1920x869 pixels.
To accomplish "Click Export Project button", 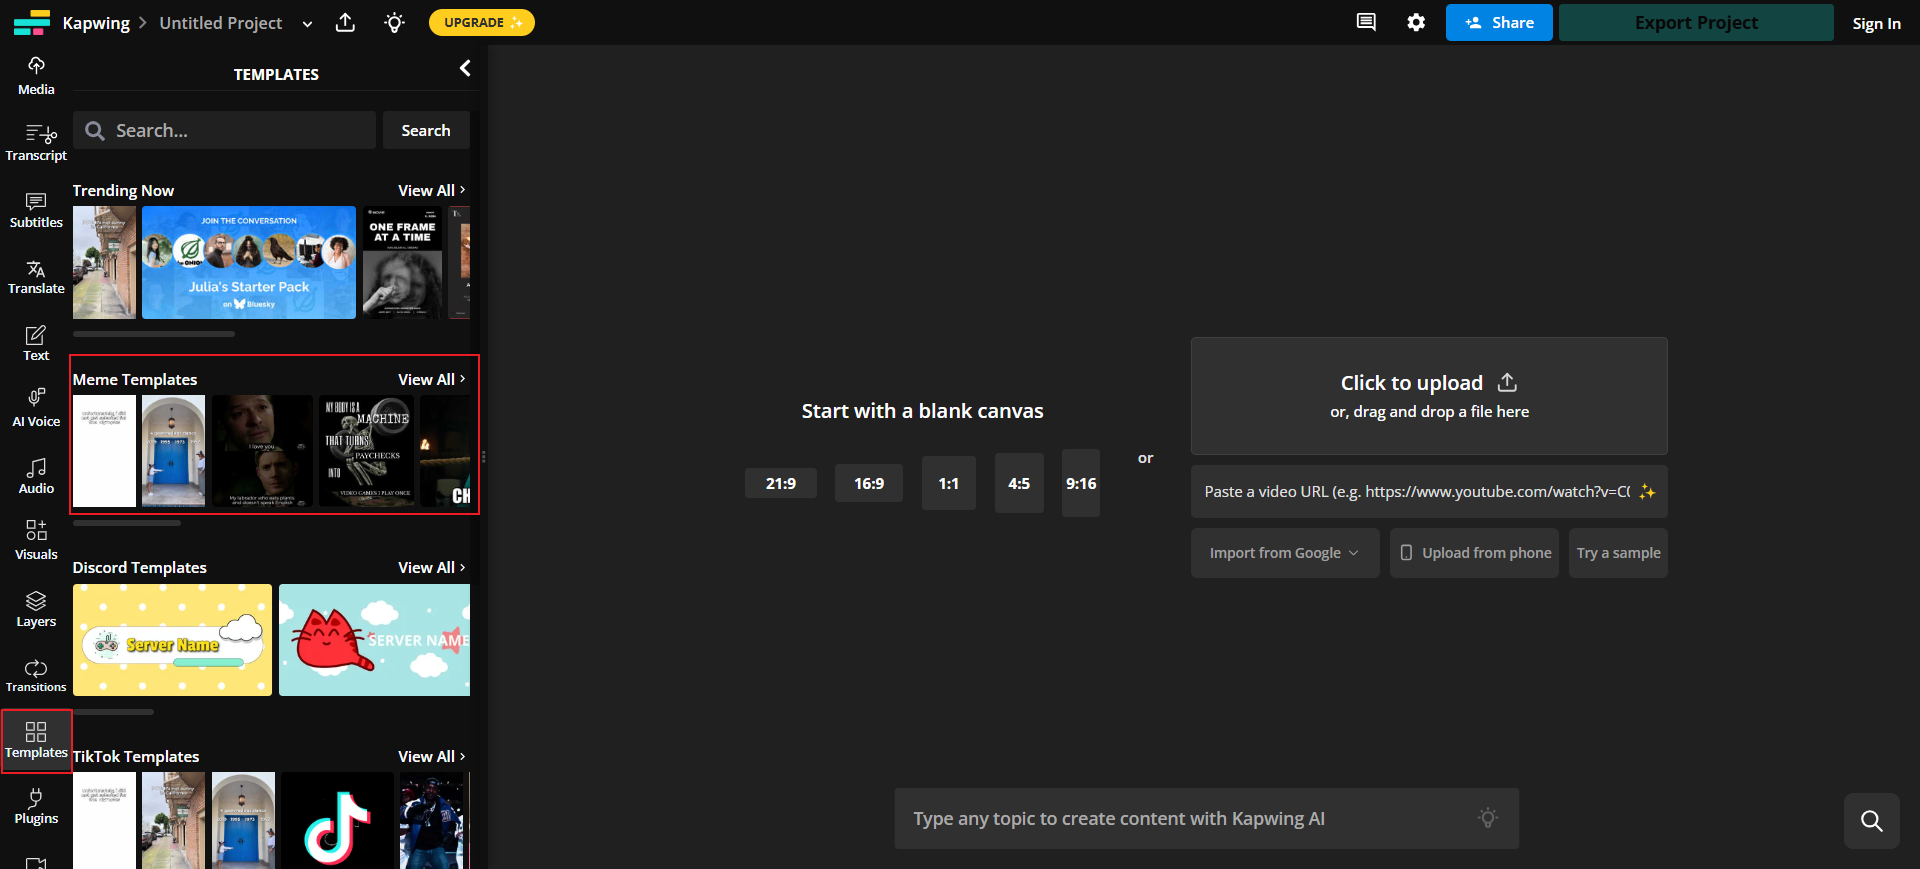I will (x=1696, y=22).
